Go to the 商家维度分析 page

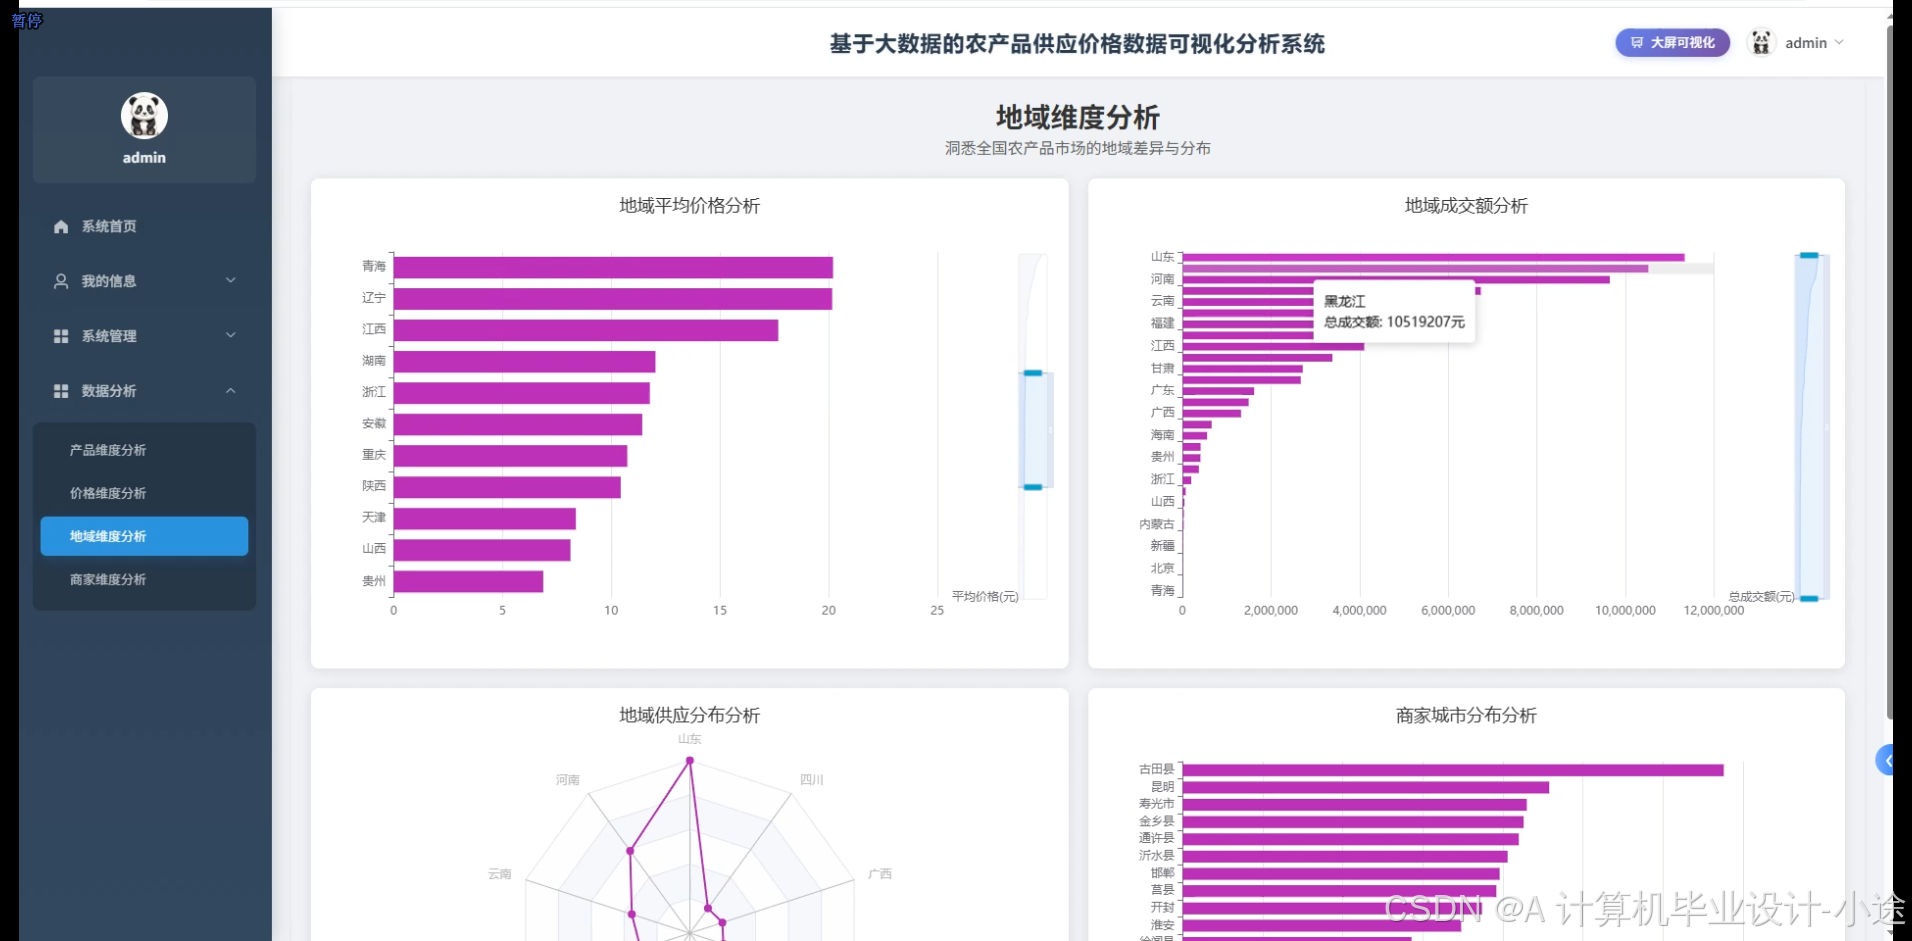[144, 579]
